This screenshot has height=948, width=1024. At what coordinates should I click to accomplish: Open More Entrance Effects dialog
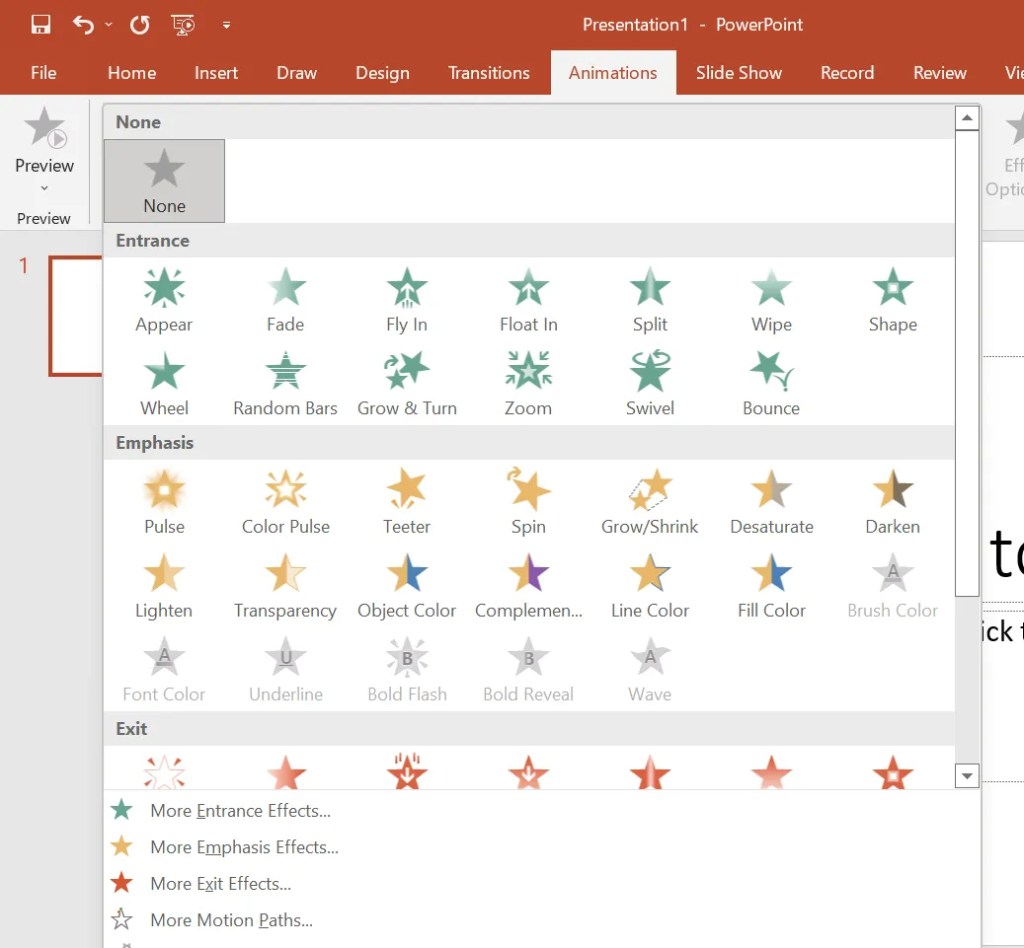click(240, 811)
